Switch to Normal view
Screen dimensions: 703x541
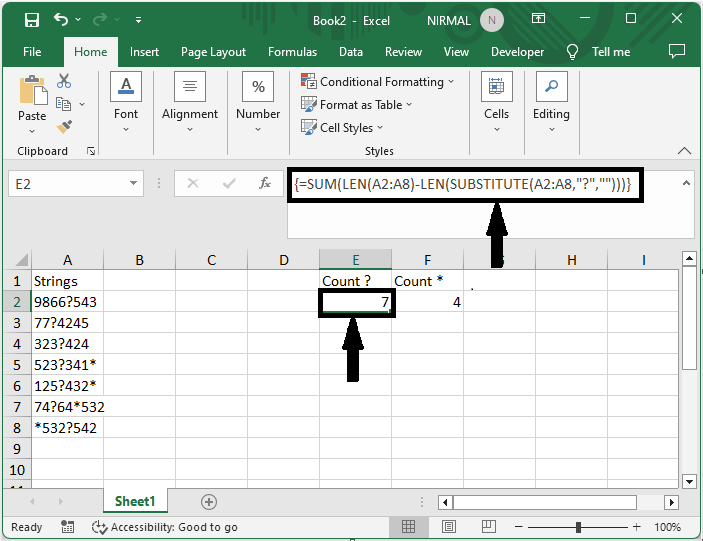(x=408, y=527)
